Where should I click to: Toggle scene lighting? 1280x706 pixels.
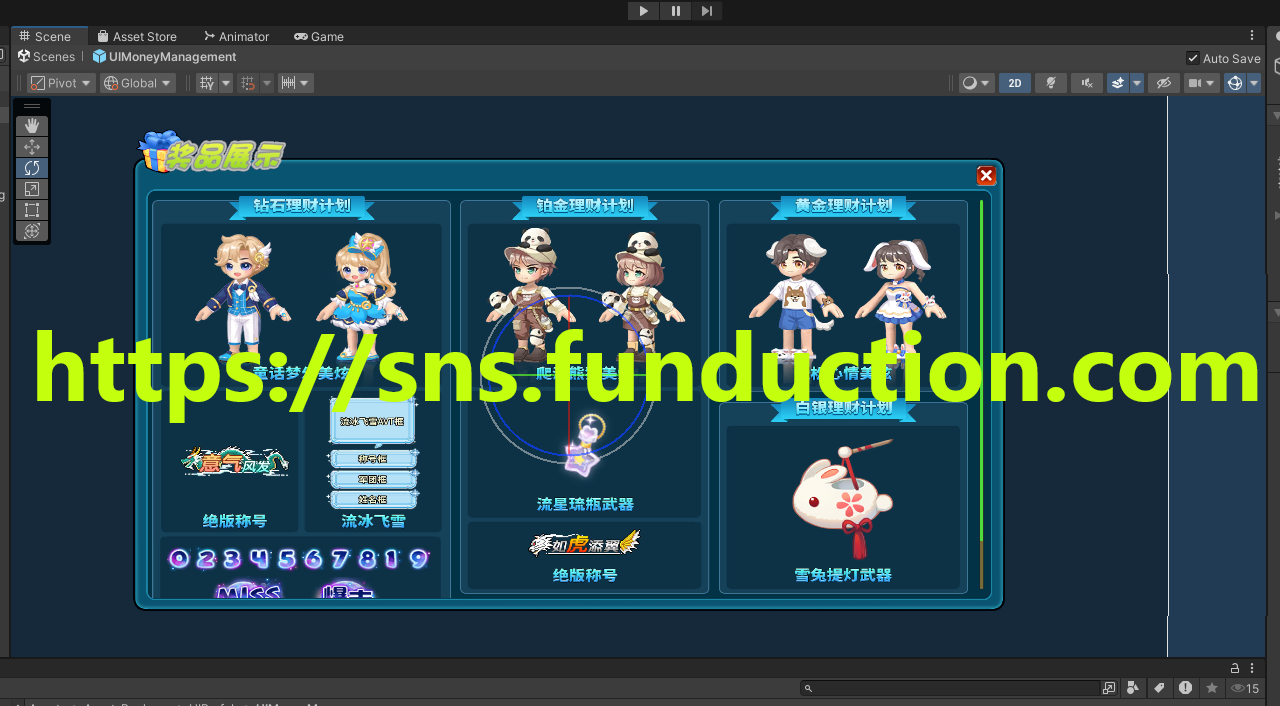pos(1050,83)
